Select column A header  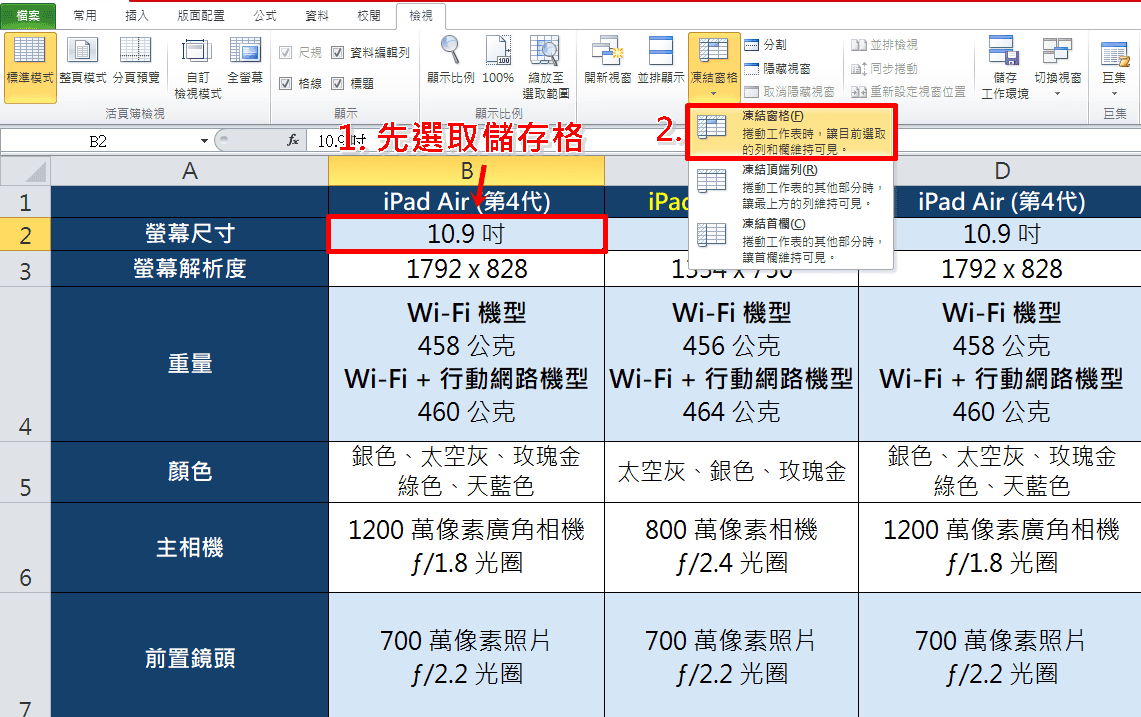tap(189, 171)
